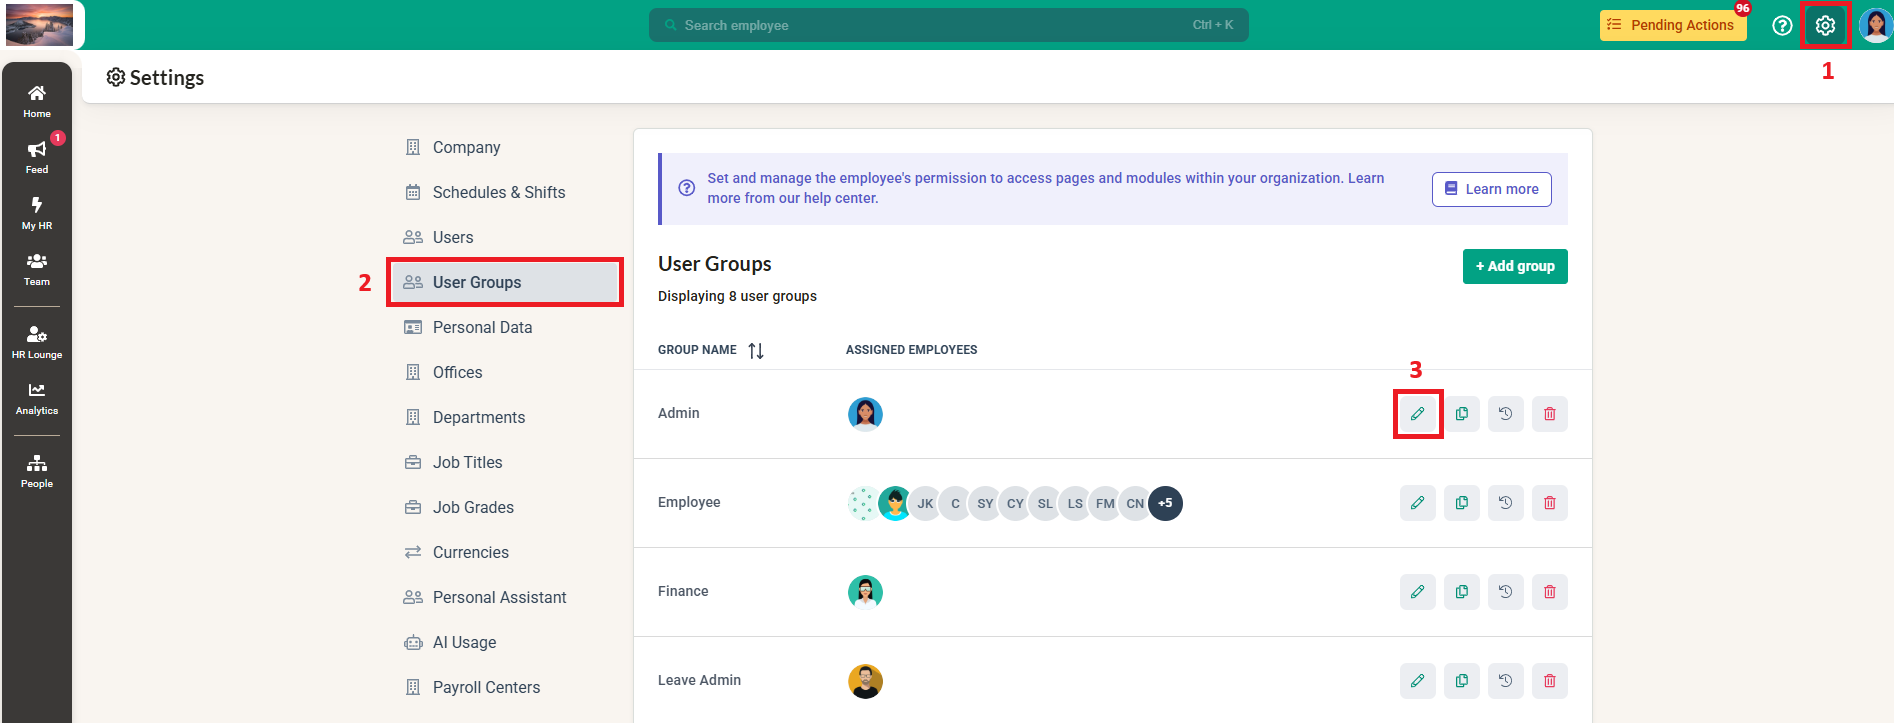
Task: Click the pencil edit icon for Admin group
Action: tap(1417, 414)
